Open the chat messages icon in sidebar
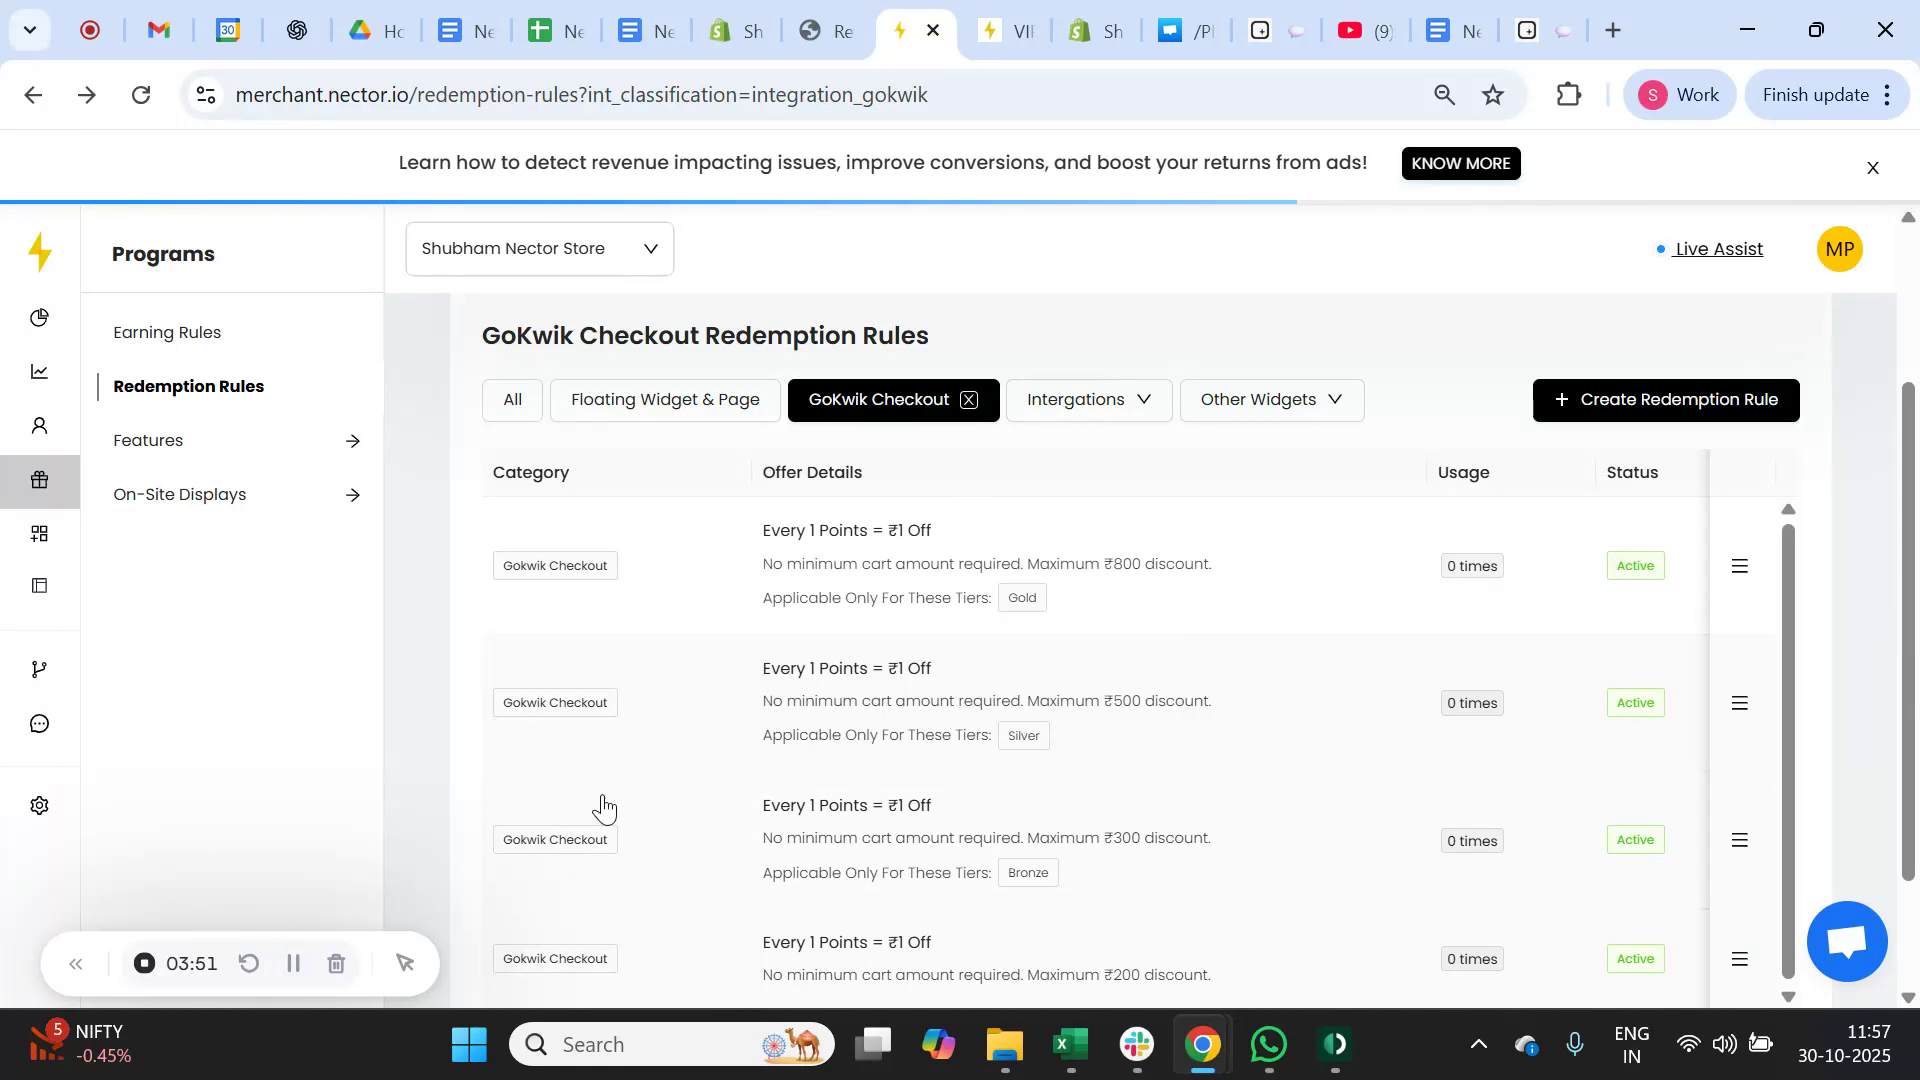Image resolution: width=1920 pixels, height=1080 pixels. tap(40, 723)
